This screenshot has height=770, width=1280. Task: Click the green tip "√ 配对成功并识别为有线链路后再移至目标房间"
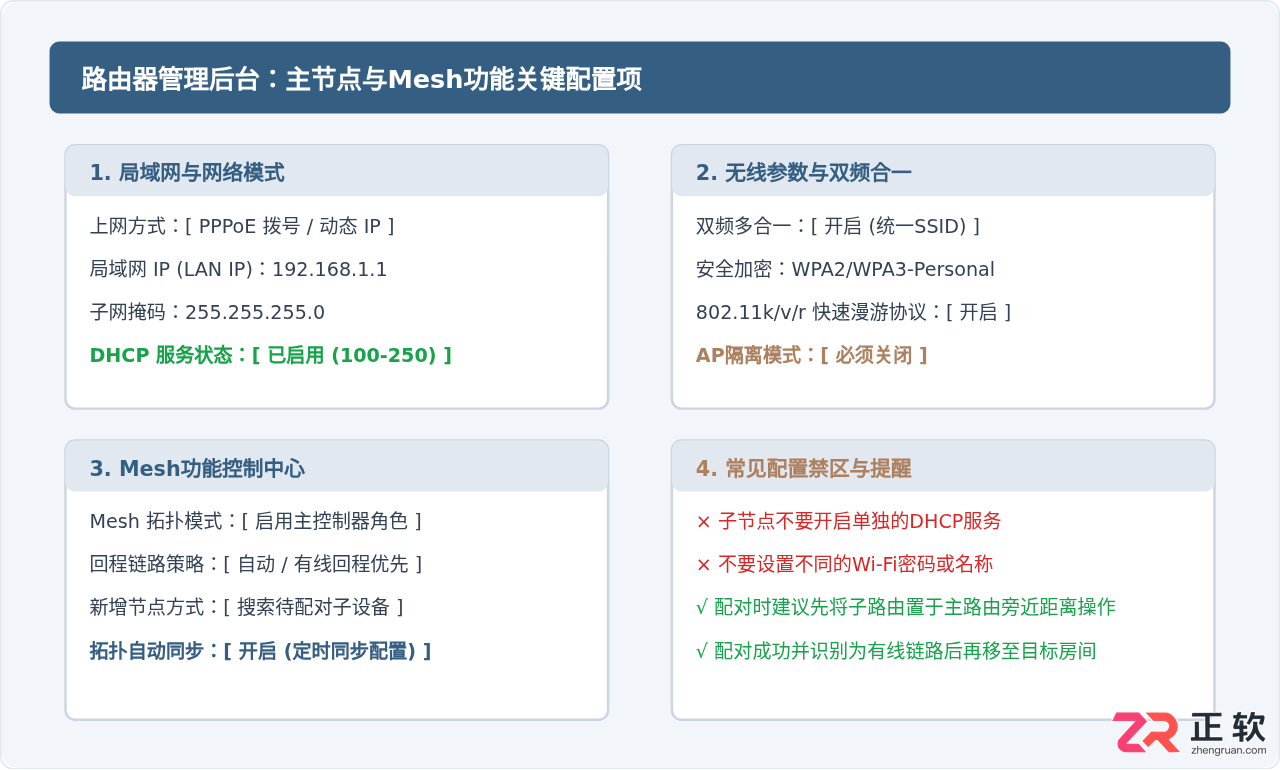pyautogui.click(x=896, y=651)
